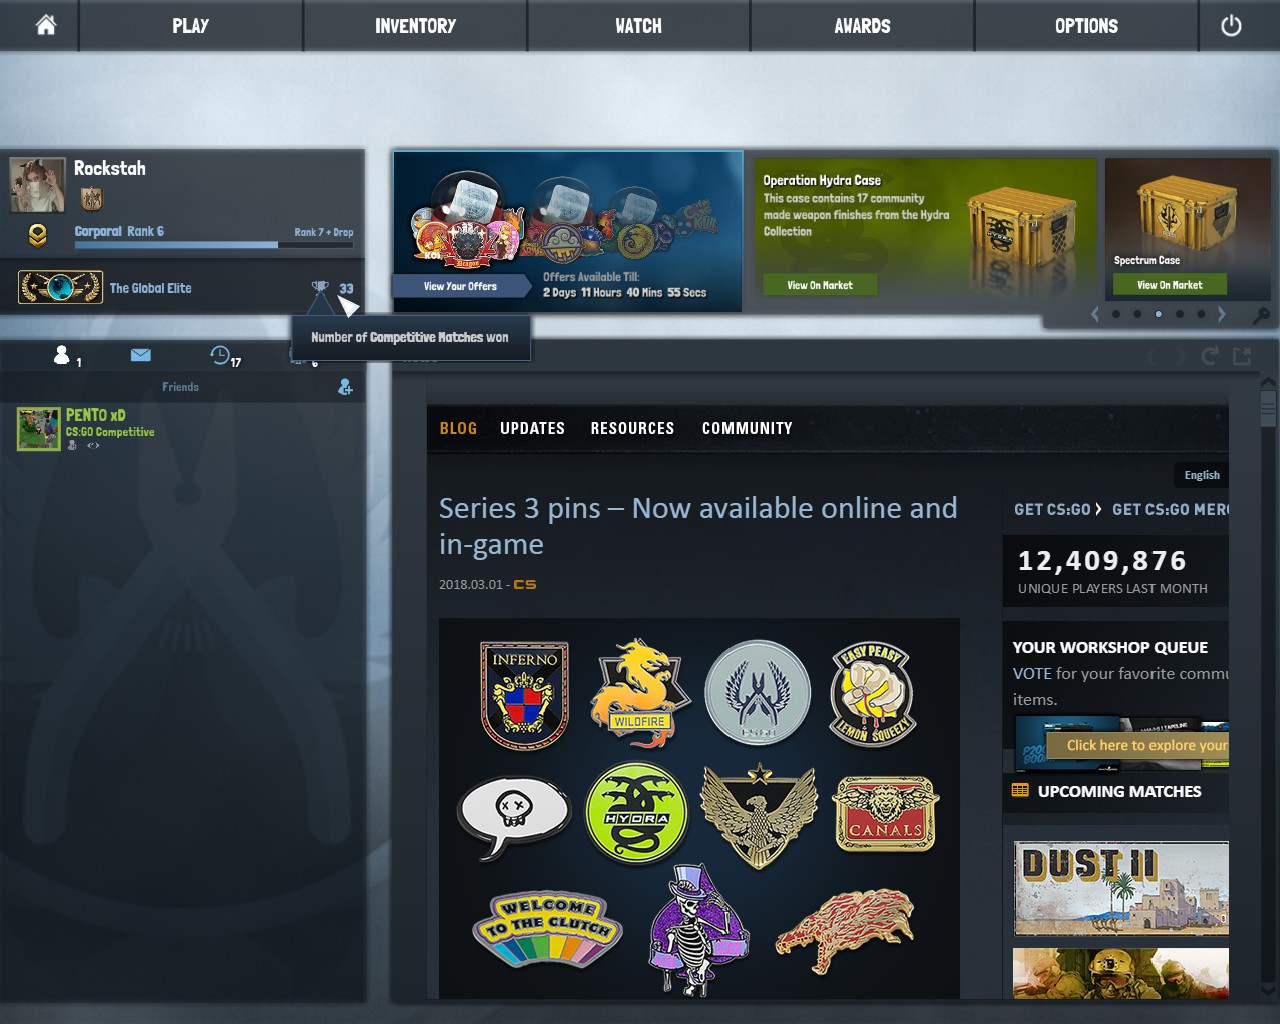This screenshot has height=1024, width=1280.
Task: Click the "UPCOMING MATCHES" heading
Action: point(1119,791)
